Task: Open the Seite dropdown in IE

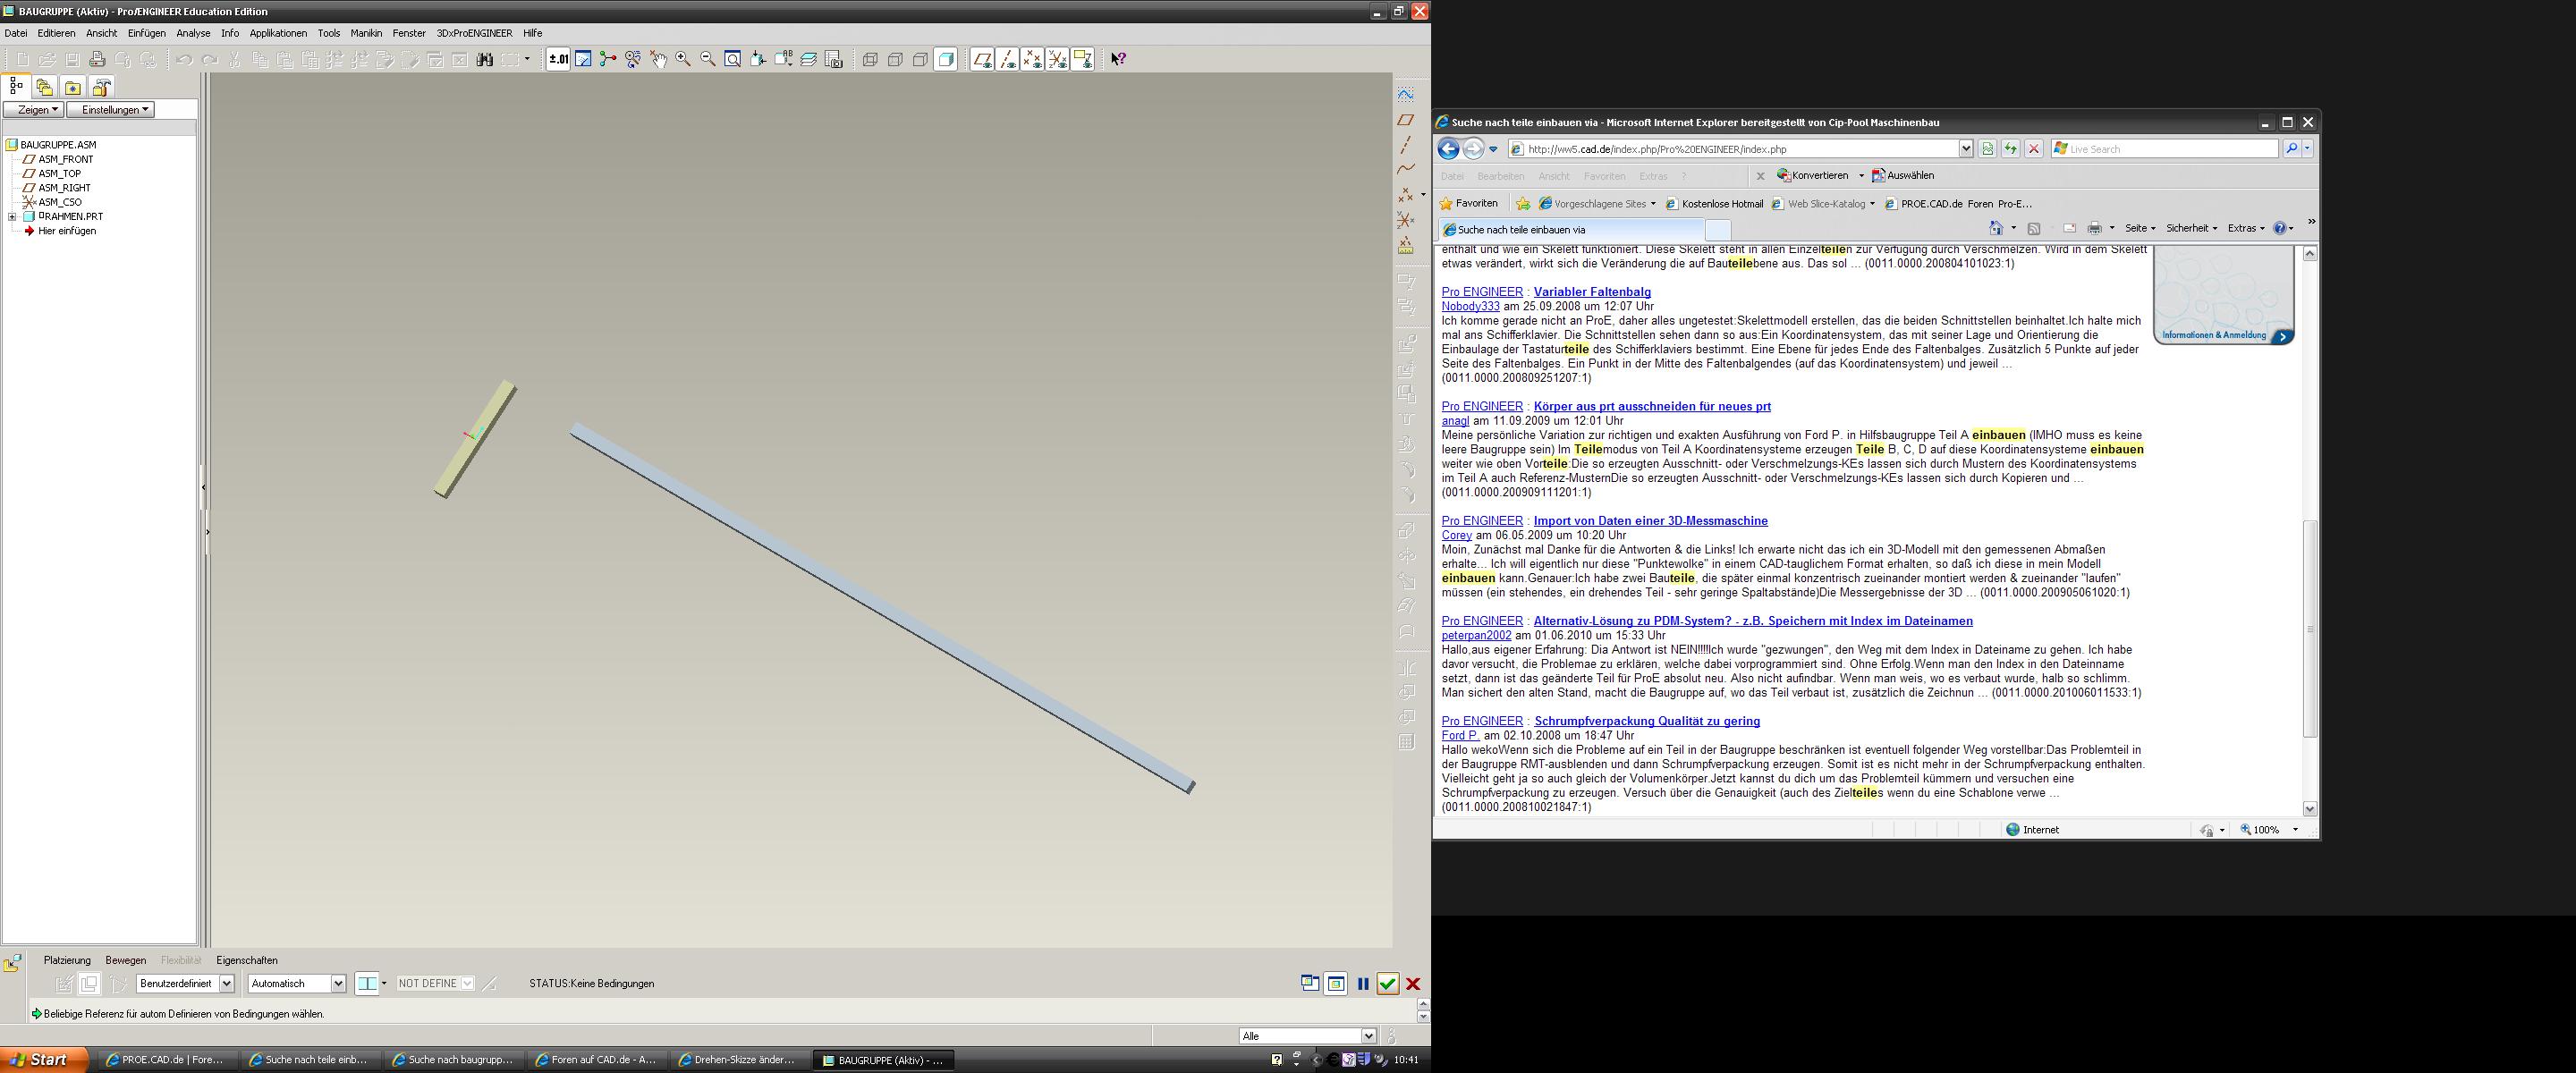Action: 2140,228
